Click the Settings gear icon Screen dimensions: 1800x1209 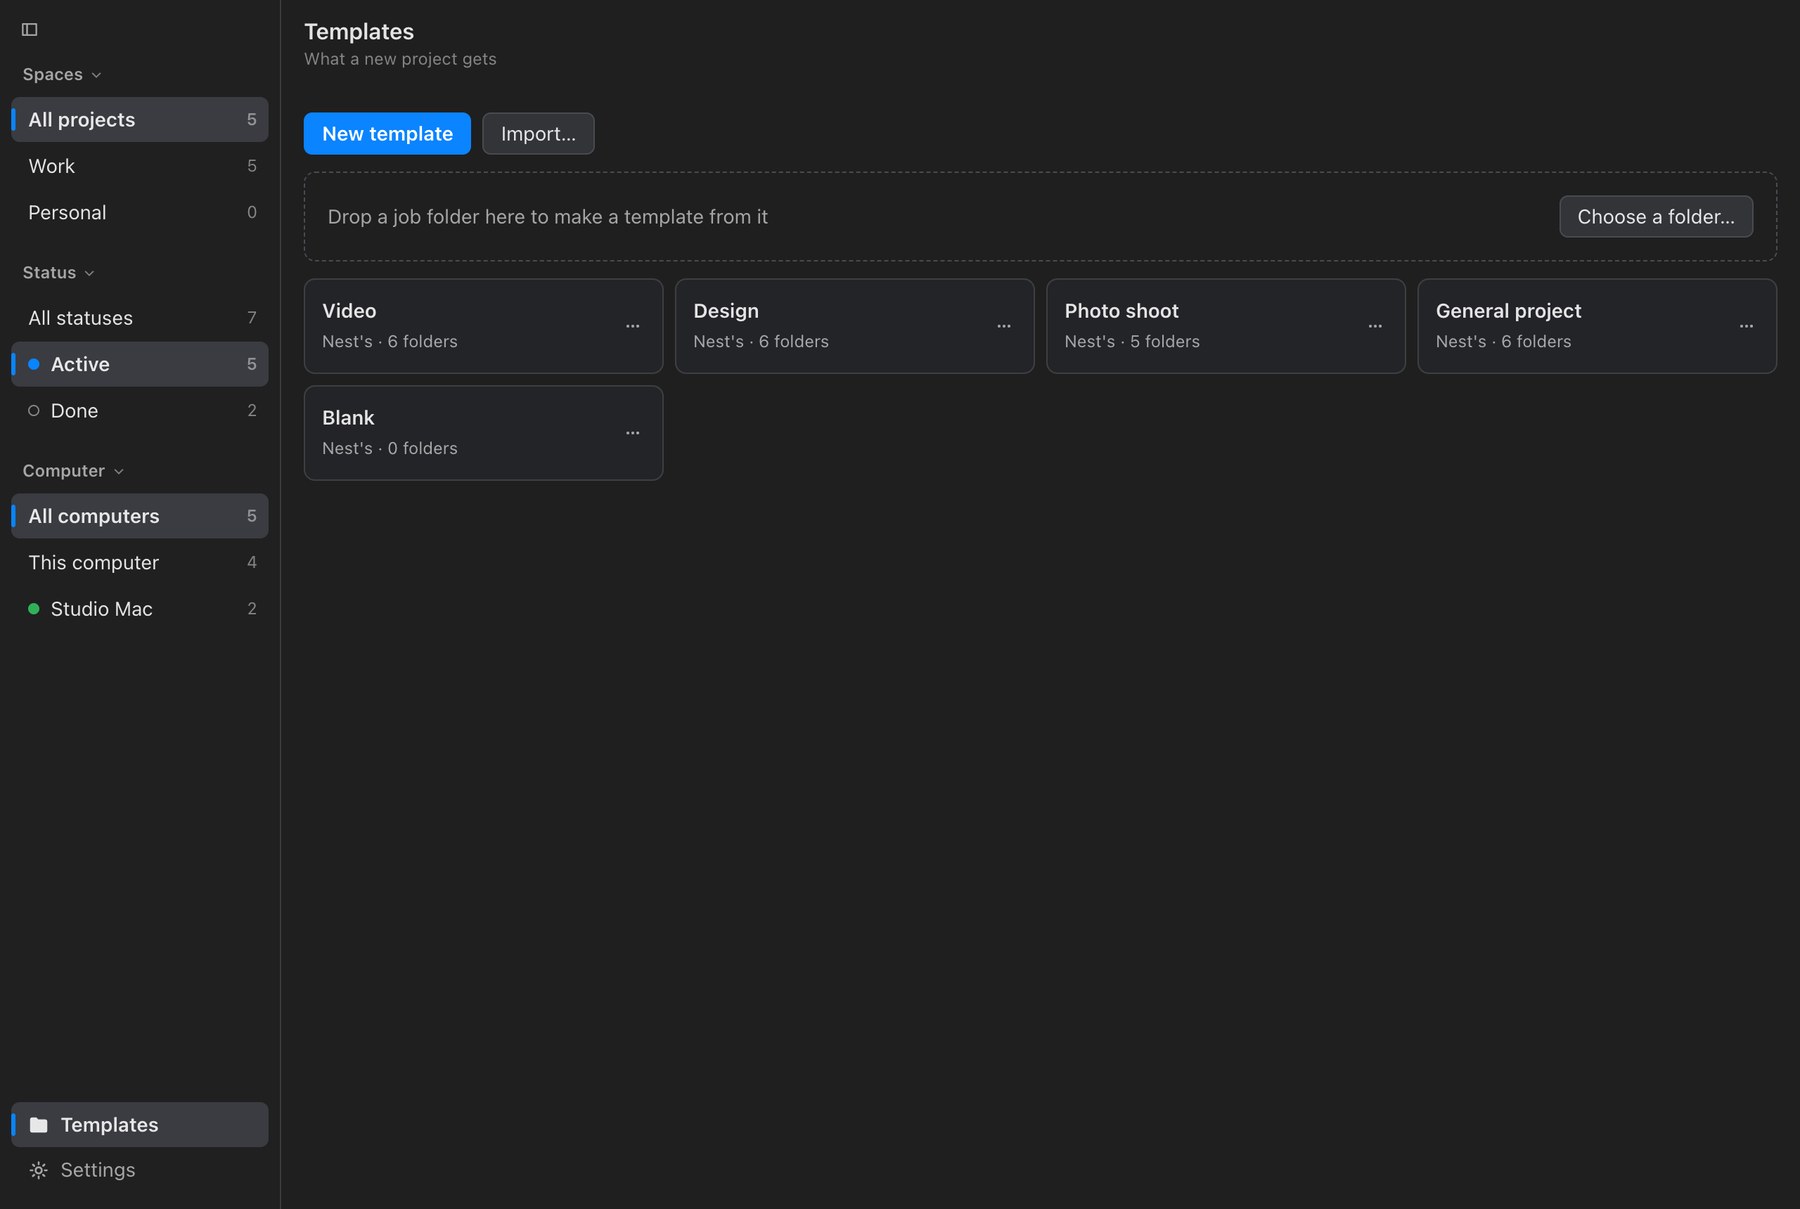[39, 1170]
